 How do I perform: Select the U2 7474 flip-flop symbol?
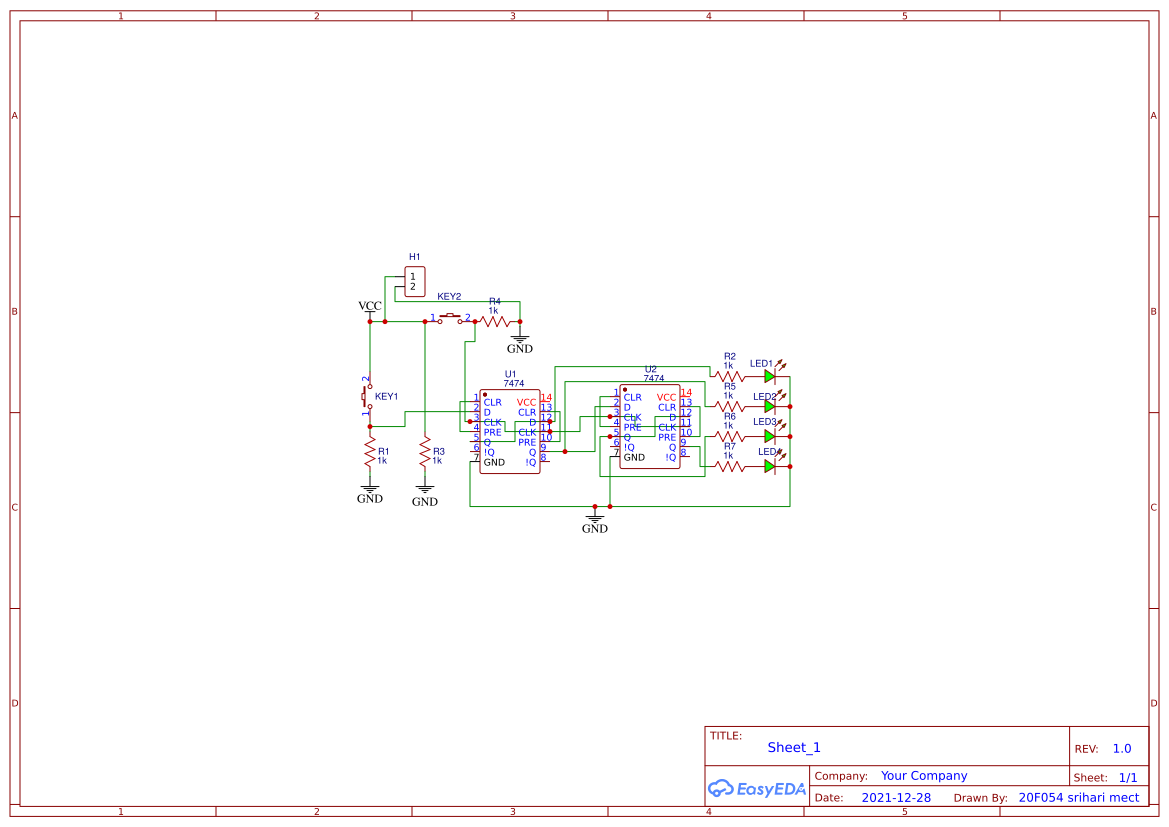[650, 425]
